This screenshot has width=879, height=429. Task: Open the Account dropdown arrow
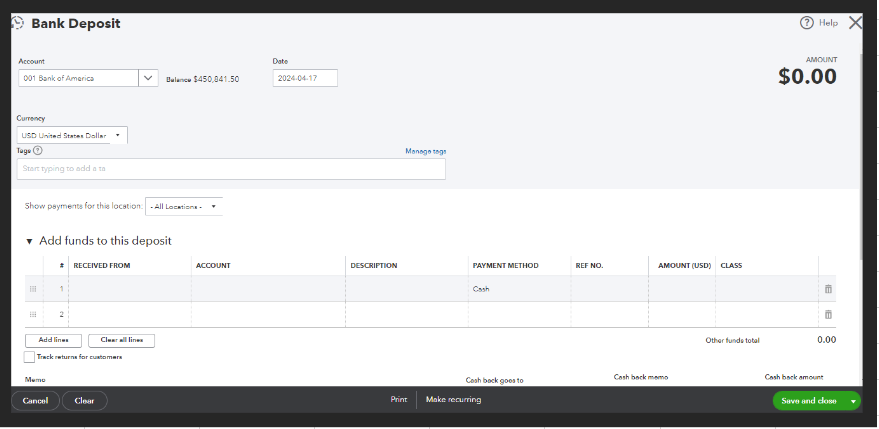point(148,78)
